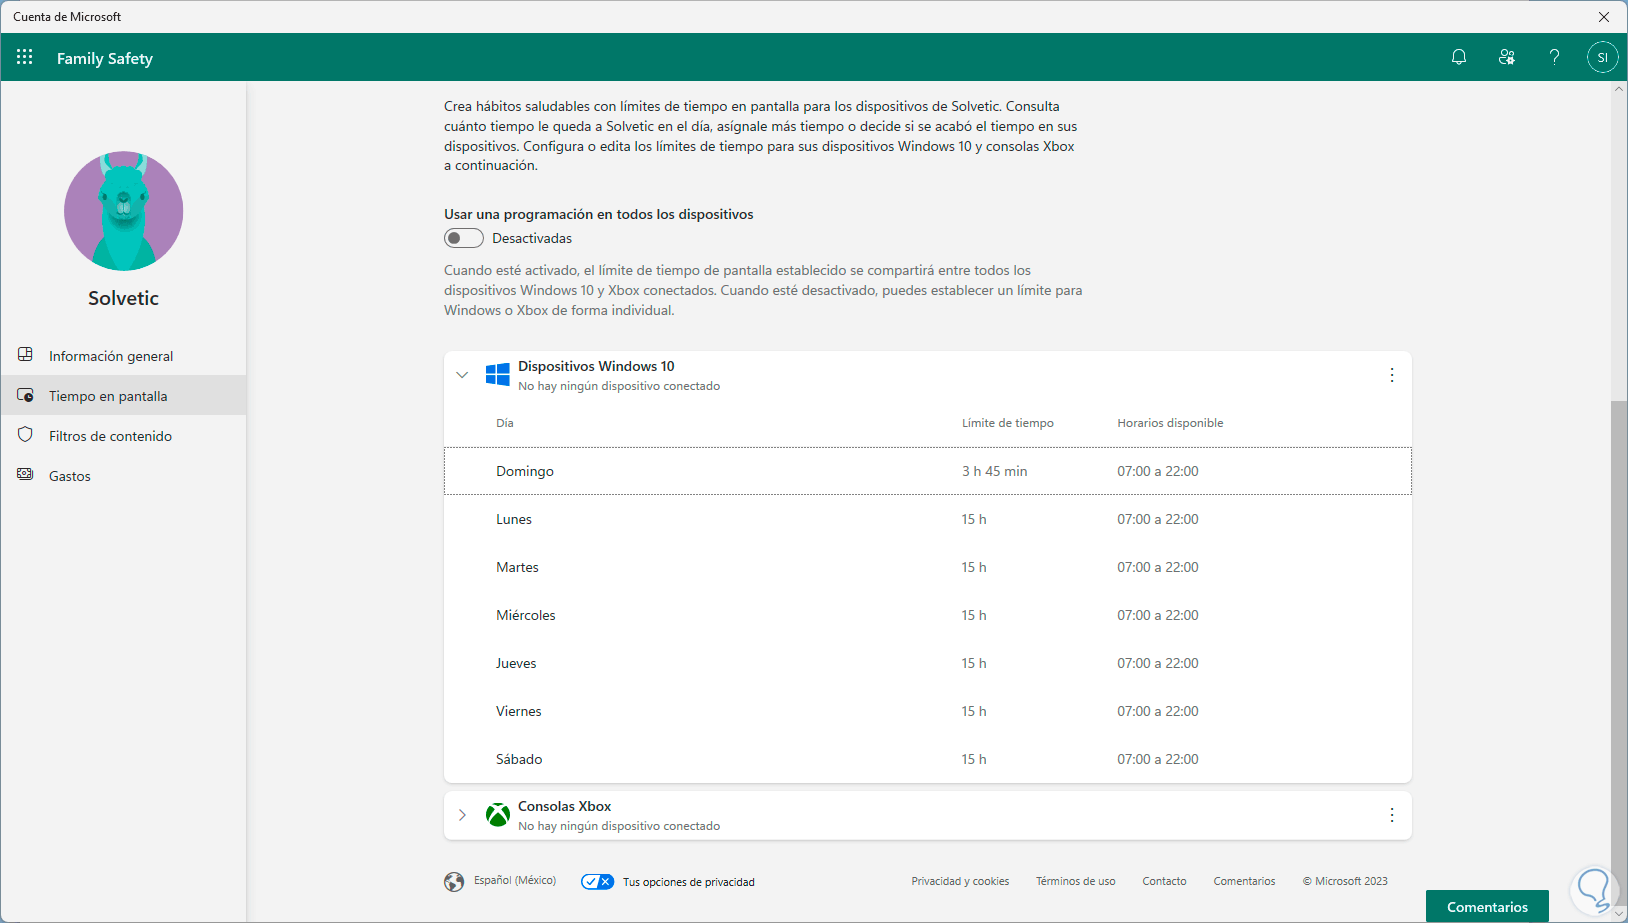Select the Sábado schedule row
This screenshot has width=1628, height=923.
point(928,759)
